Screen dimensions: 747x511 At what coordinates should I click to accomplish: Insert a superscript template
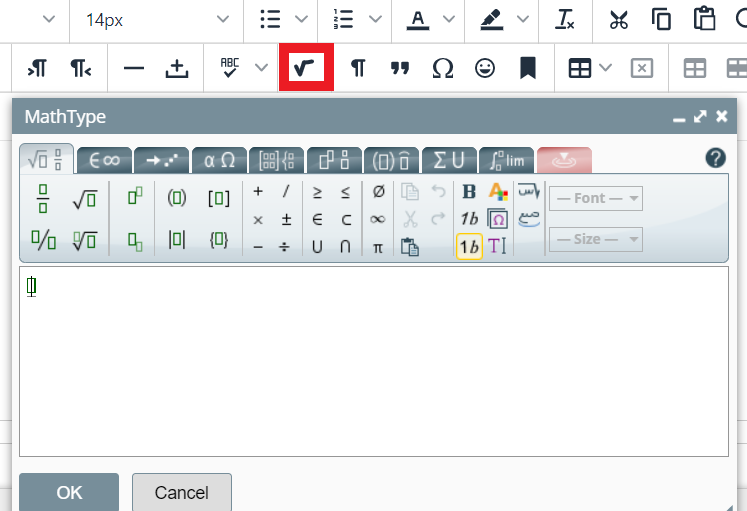click(135, 196)
